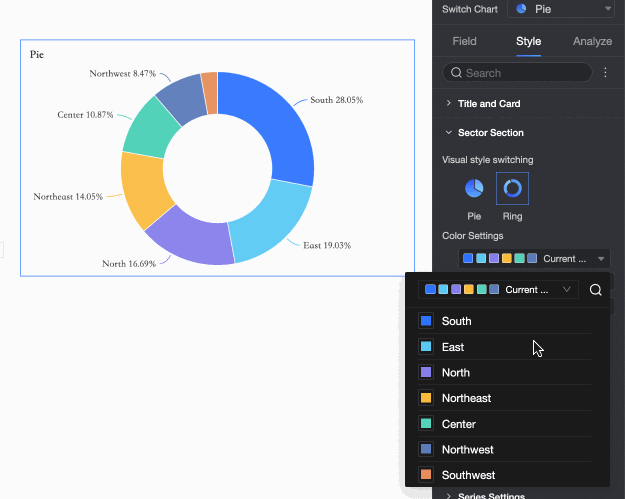Select the Pie visual style icon

tap(474, 188)
